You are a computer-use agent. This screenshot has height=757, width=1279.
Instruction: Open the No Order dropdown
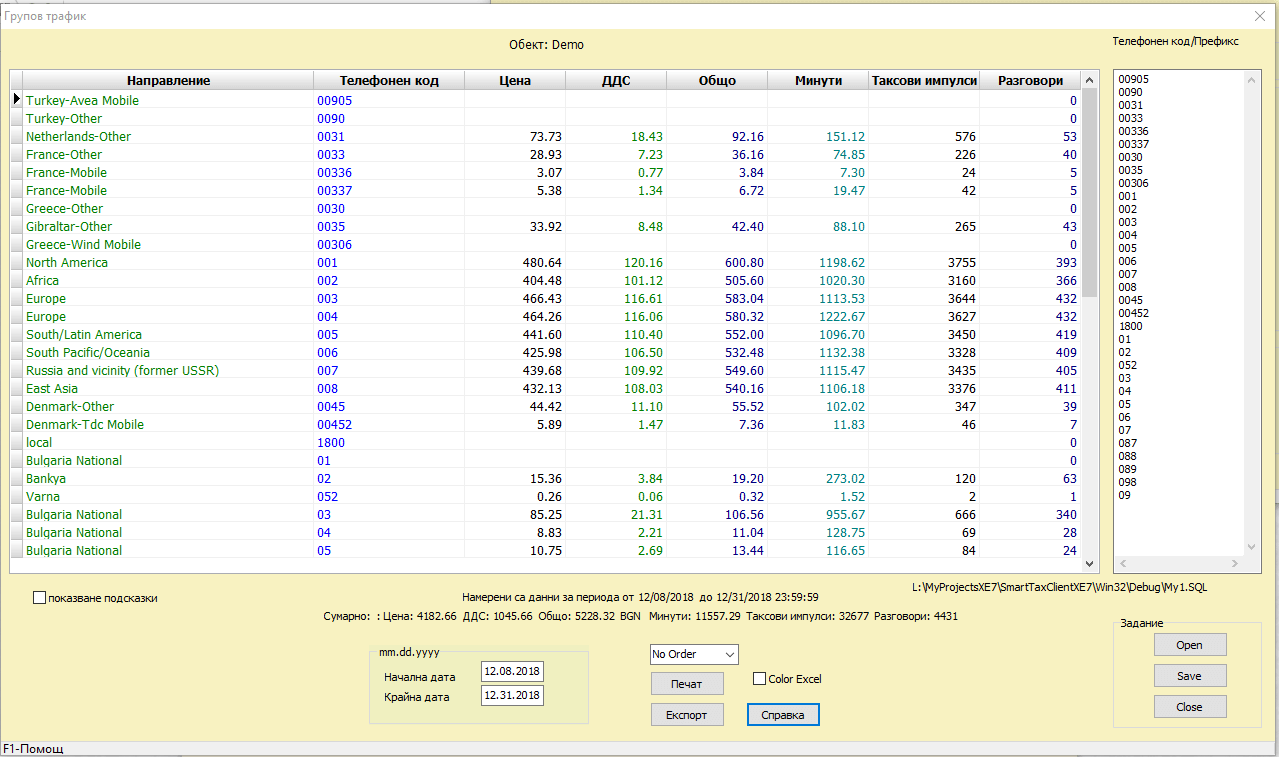728,654
